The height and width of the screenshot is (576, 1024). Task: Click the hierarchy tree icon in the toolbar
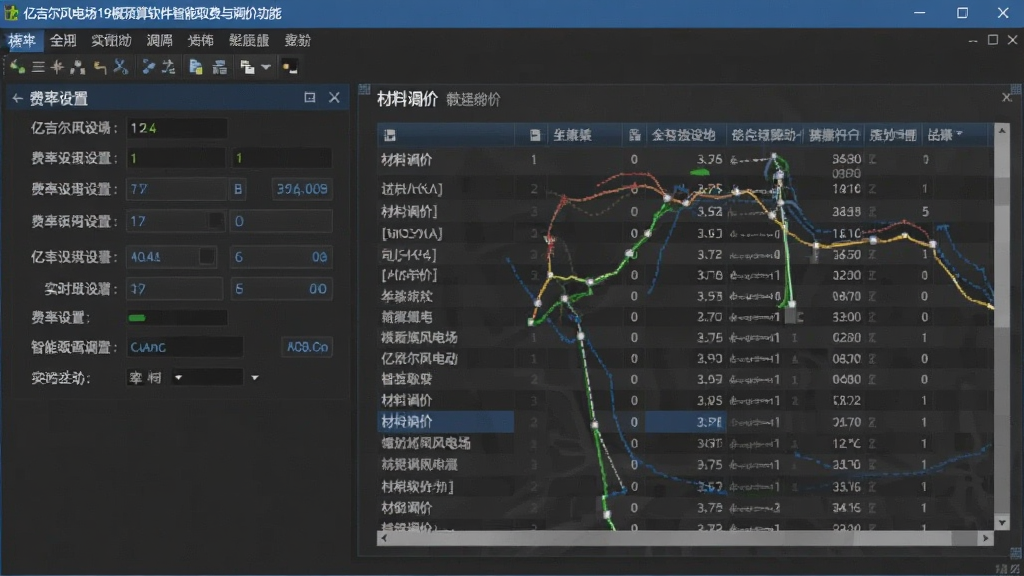click(x=78, y=67)
